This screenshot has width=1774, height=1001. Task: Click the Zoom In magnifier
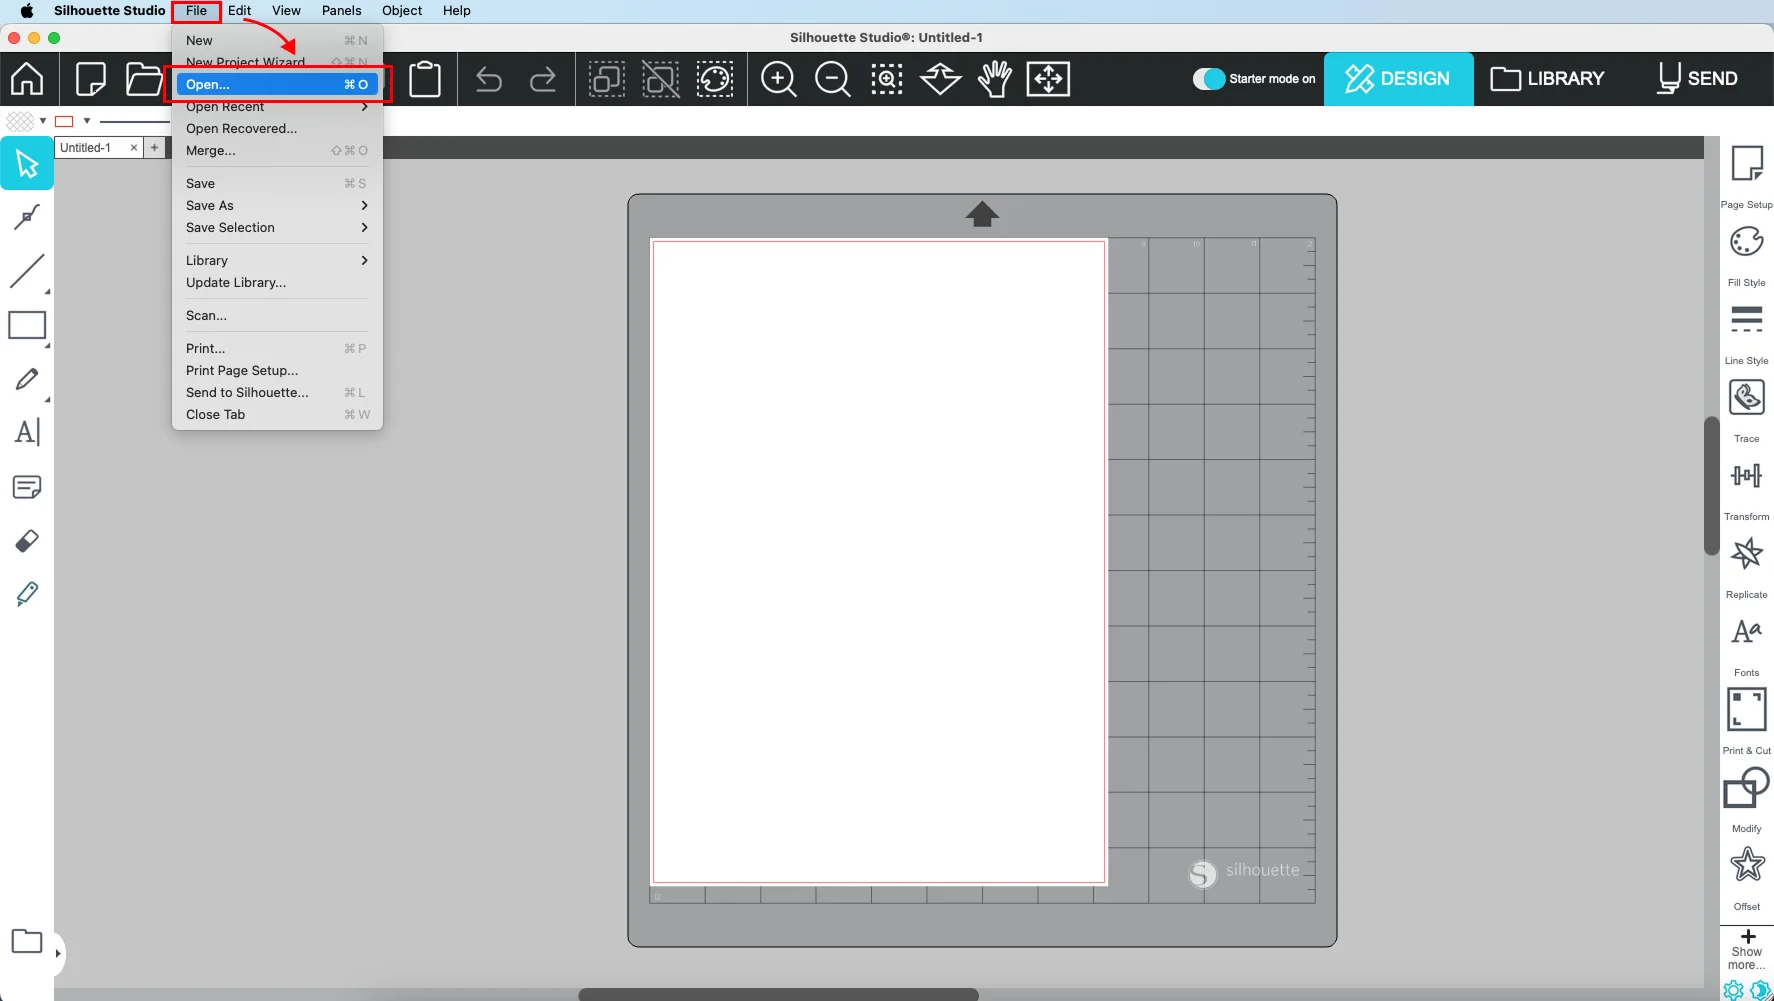pos(779,79)
